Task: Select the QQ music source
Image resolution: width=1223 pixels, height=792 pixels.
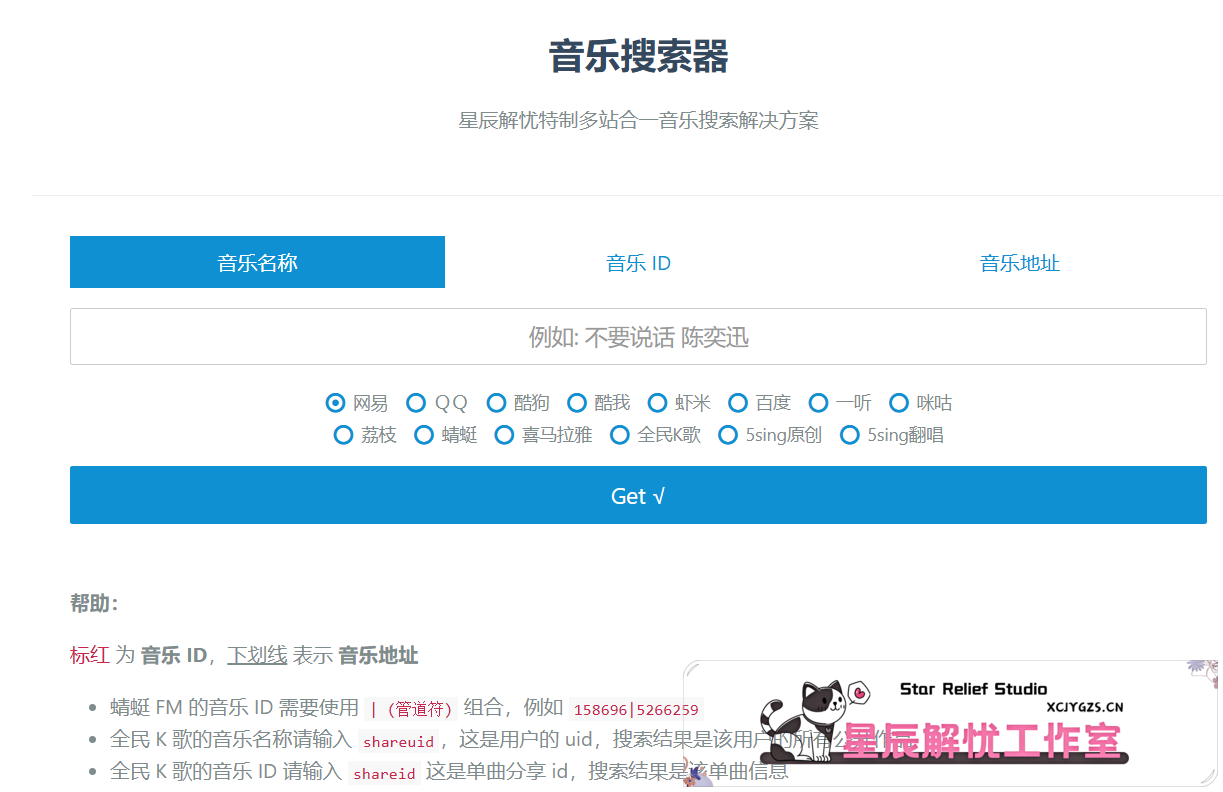Action: (416, 402)
